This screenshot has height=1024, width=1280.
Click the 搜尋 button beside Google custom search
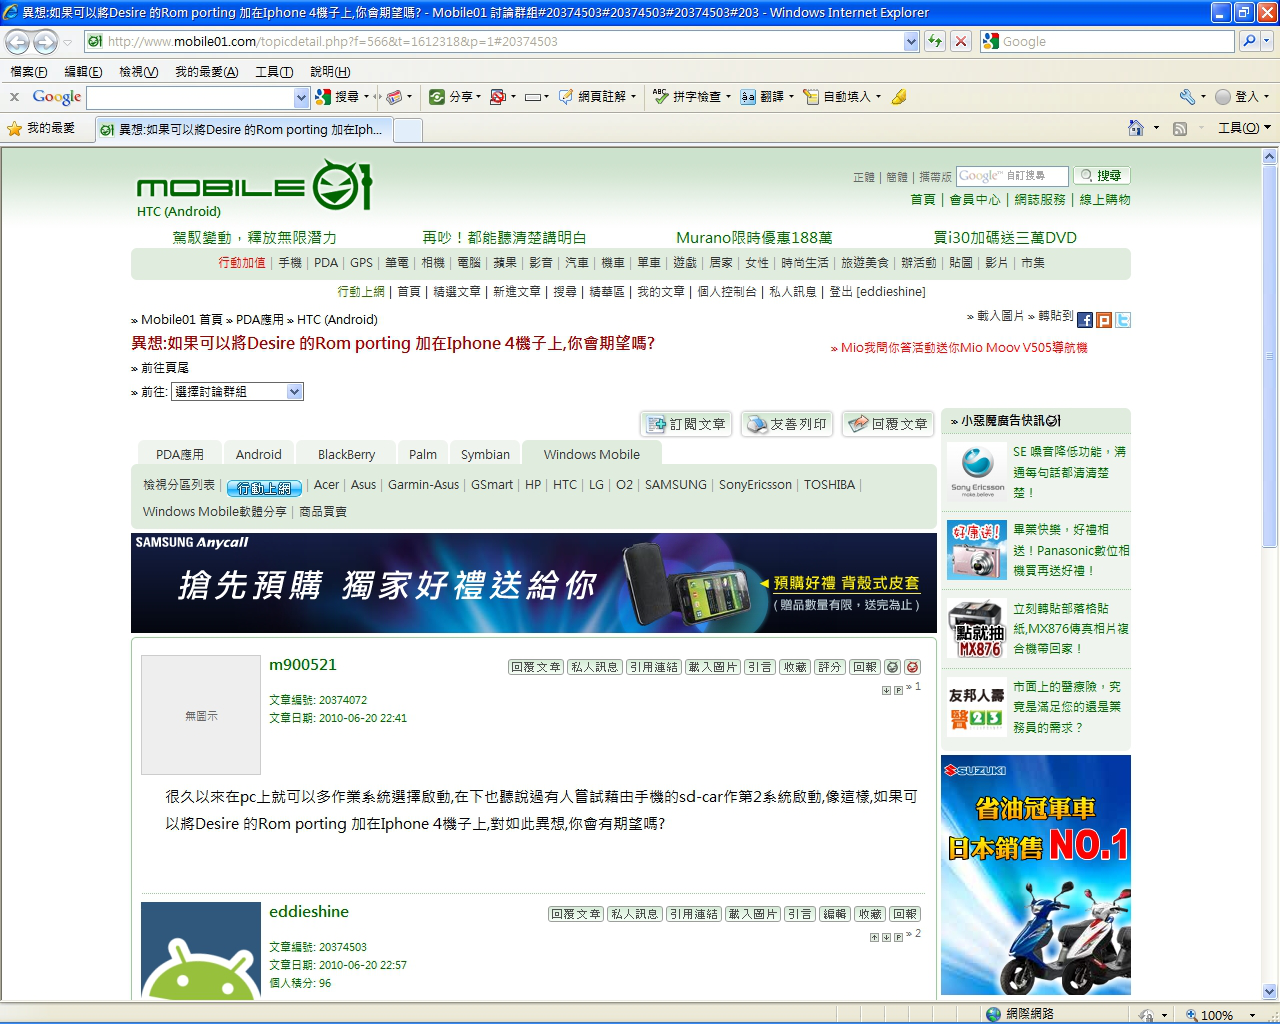click(1102, 175)
